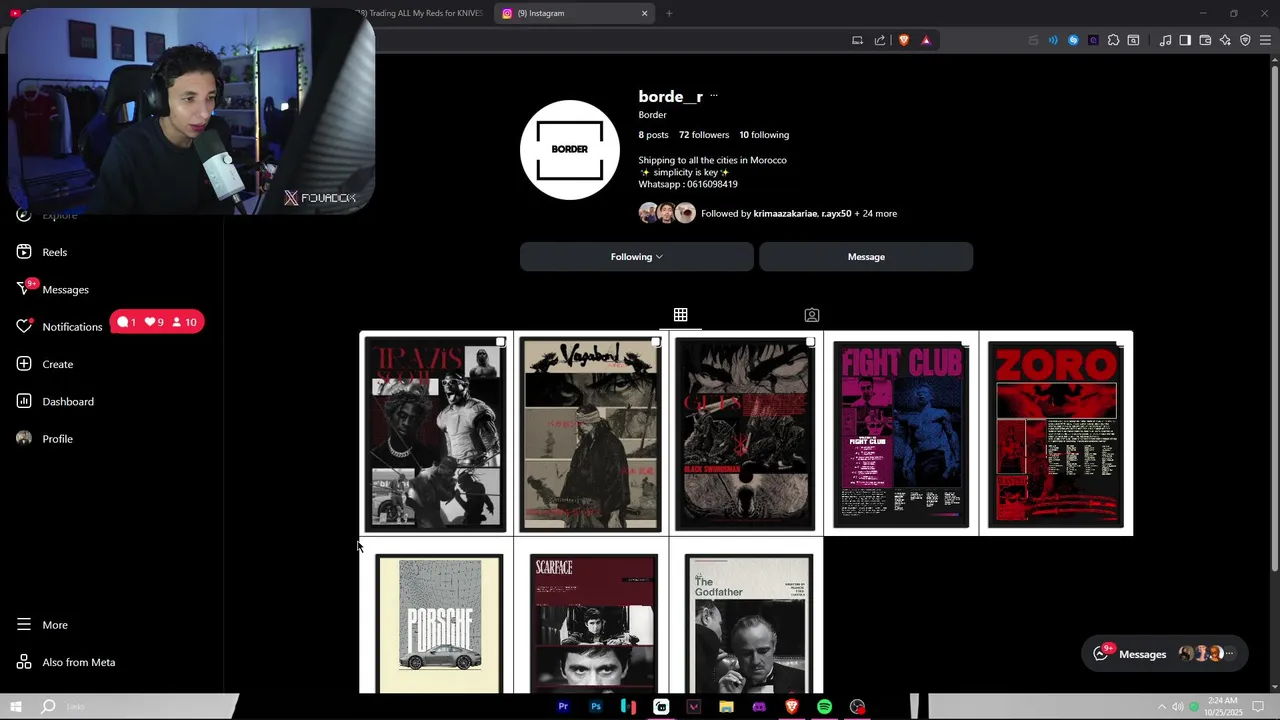
Task: Open the Scarface poster post
Action: (591, 616)
